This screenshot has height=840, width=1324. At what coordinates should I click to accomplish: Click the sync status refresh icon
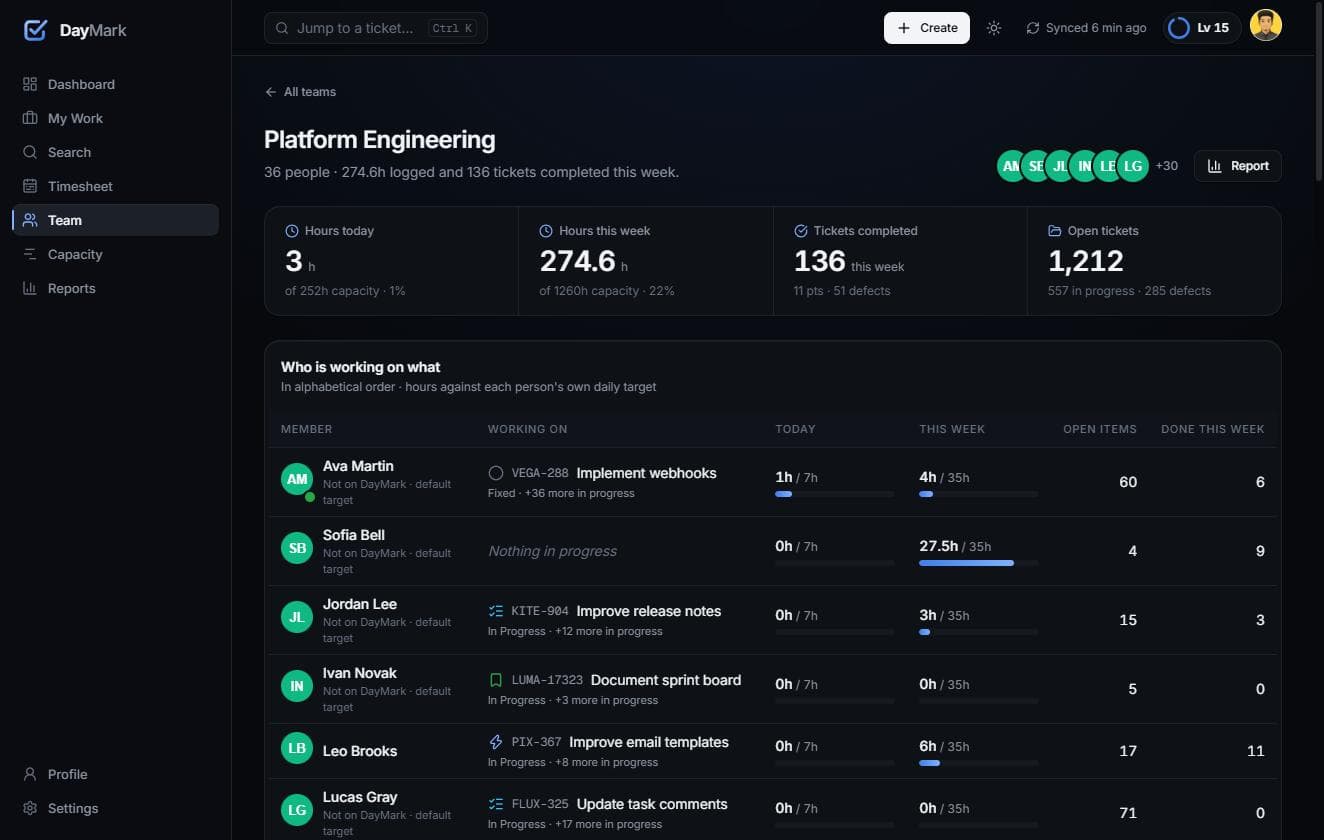click(x=1033, y=28)
